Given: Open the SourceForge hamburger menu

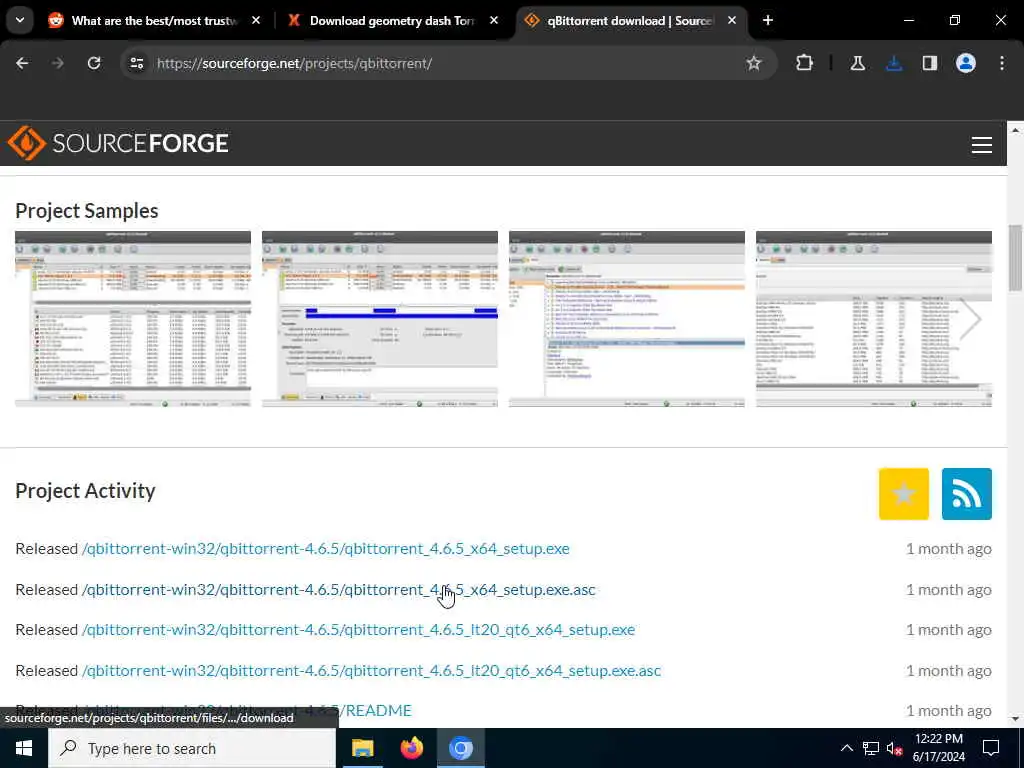Looking at the screenshot, I should click(x=982, y=144).
